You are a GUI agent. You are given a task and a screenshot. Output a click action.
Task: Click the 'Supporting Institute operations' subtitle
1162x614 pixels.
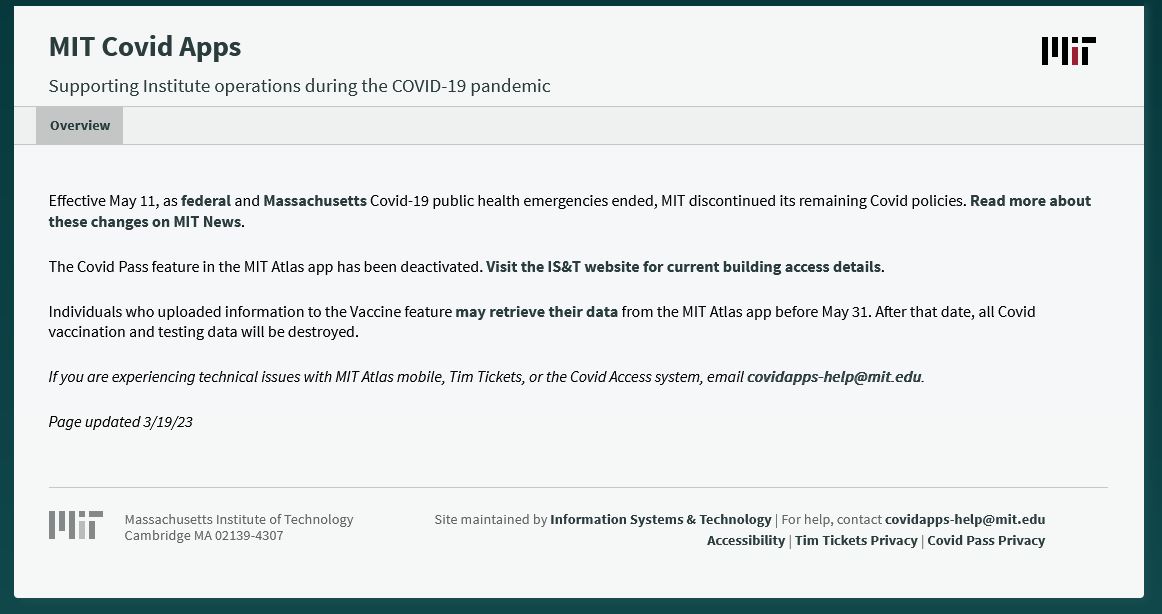(x=299, y=86)
